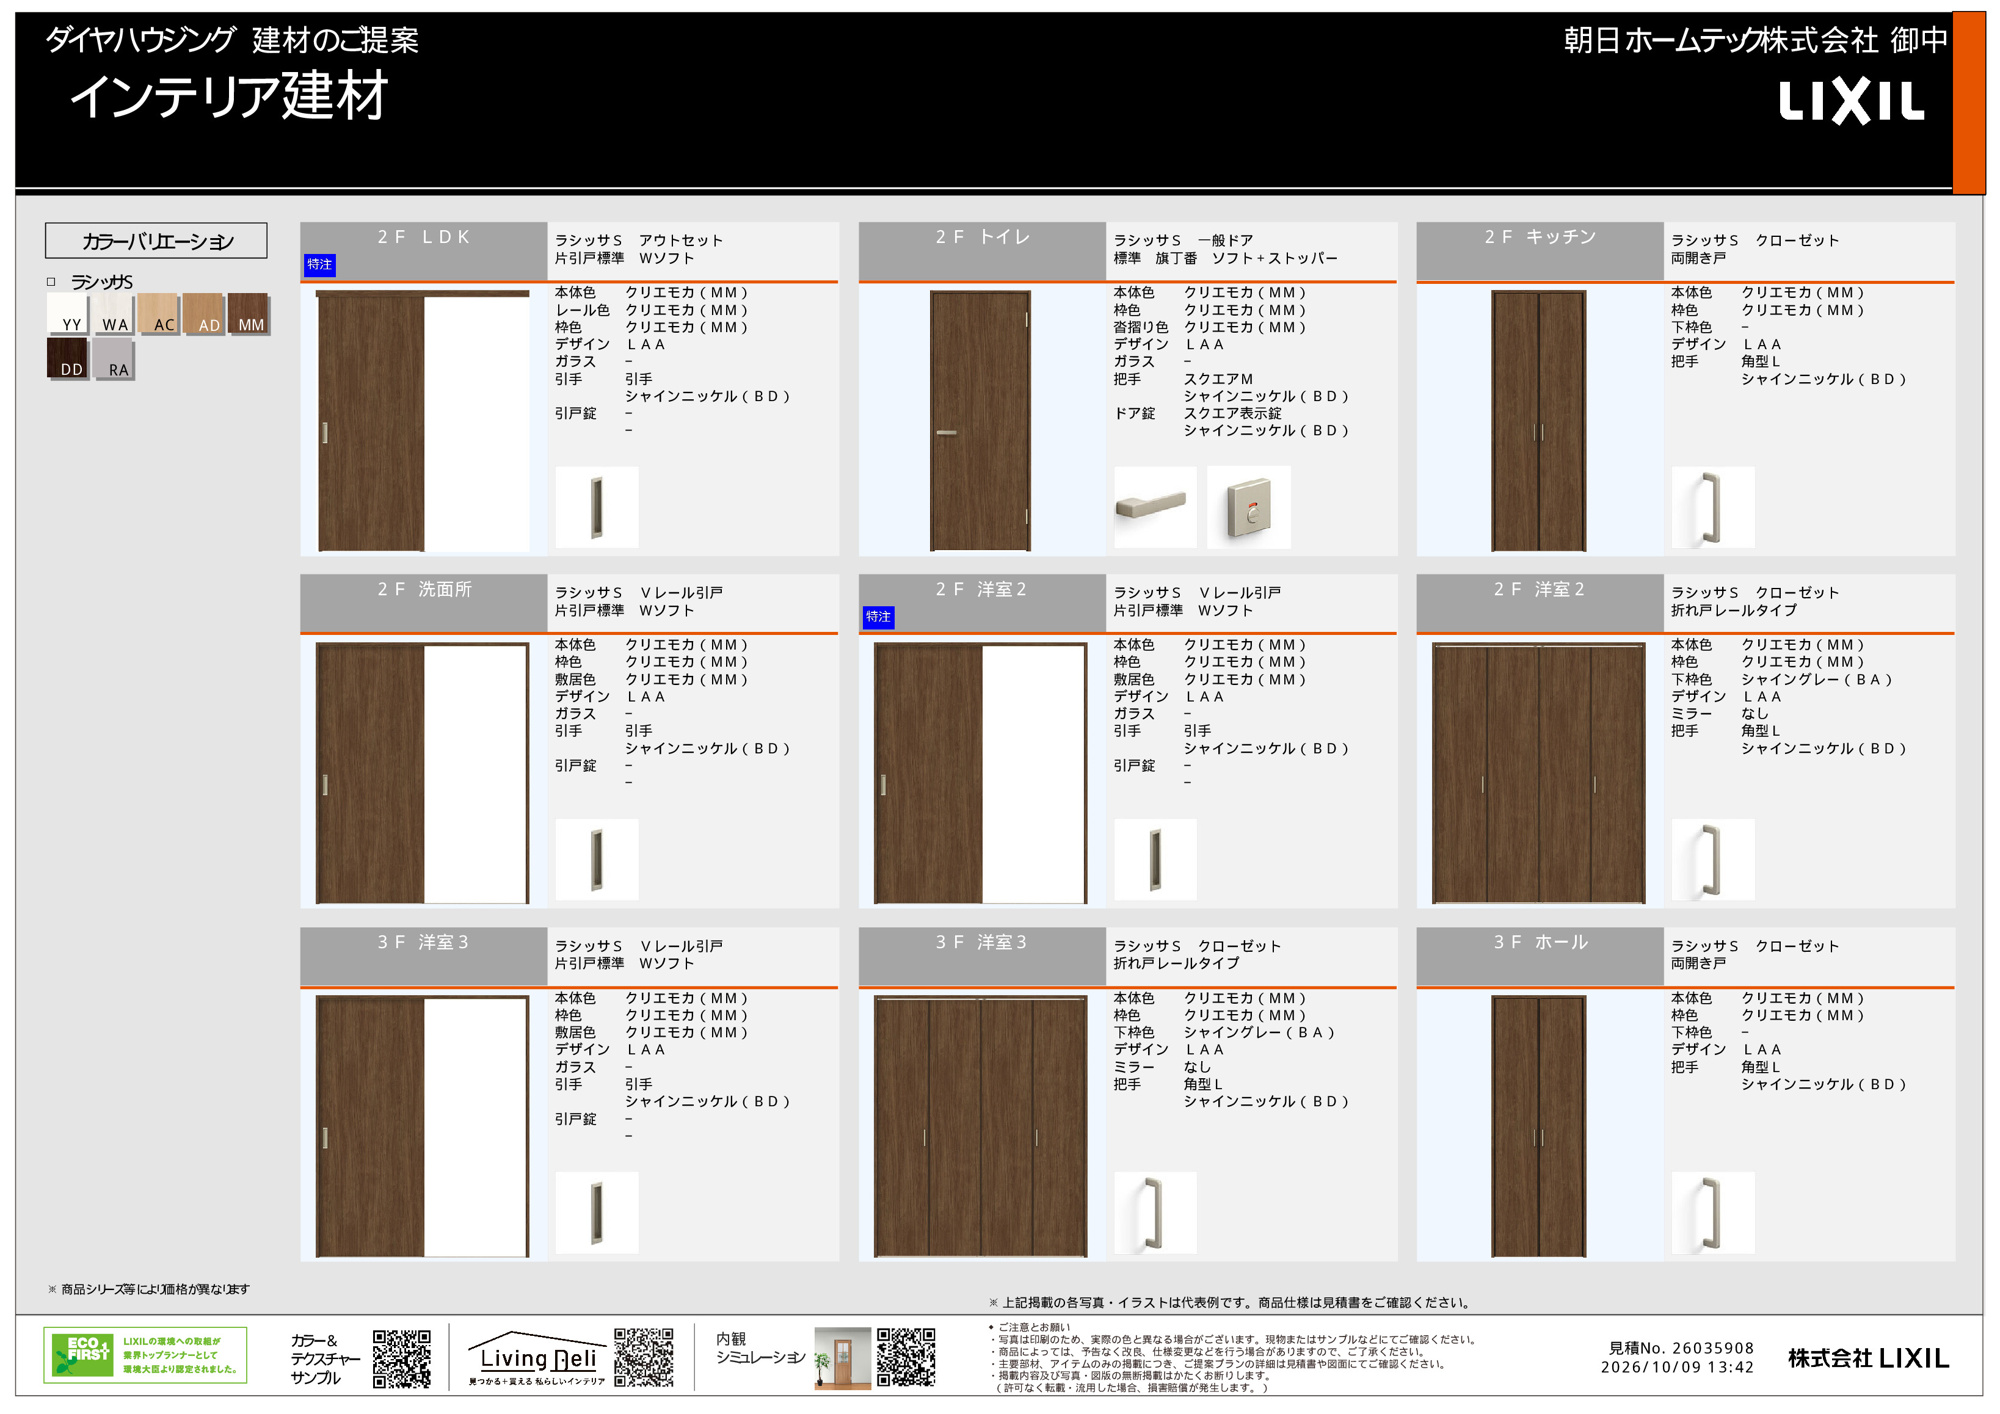Viewport: 2000px width, 1414px height.
Task: Select the YY color swatch
Action: click(67, 313)
